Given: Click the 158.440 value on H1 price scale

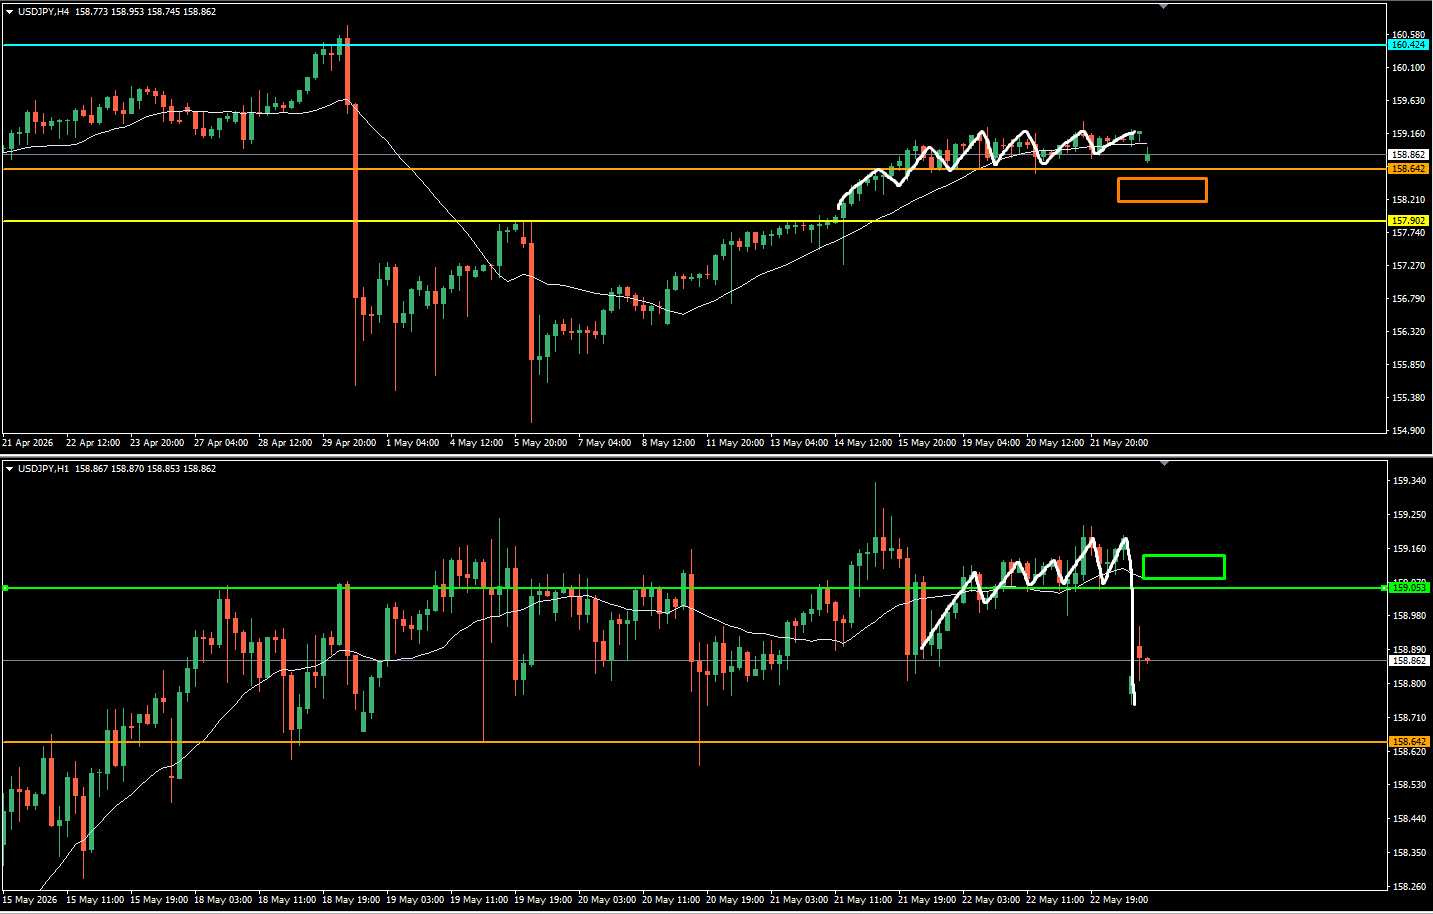Looking at the screenshot, I should (x=1408, y=819).
